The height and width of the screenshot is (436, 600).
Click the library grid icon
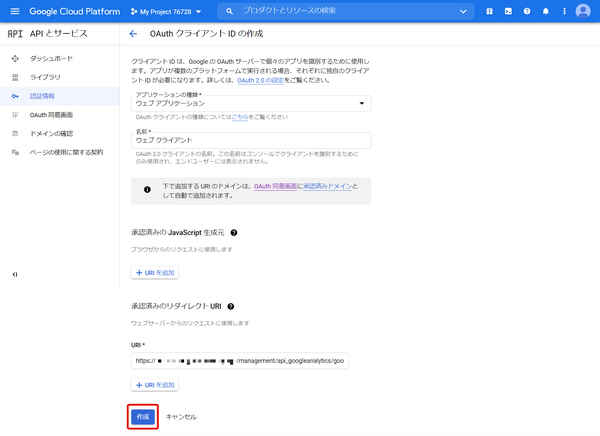coord(15,77)
